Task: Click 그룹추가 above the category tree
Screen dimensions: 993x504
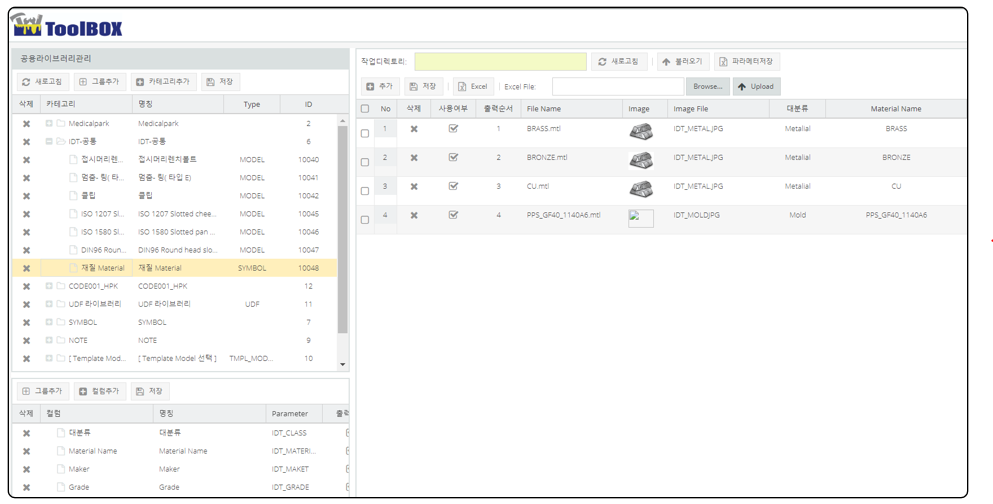Action: [x=99, y=82]
